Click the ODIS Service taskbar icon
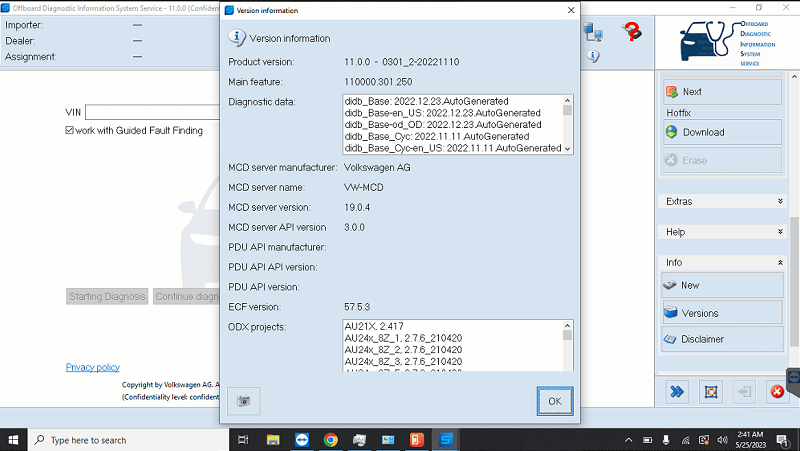The image size is (800, 451). click(446, 440)
